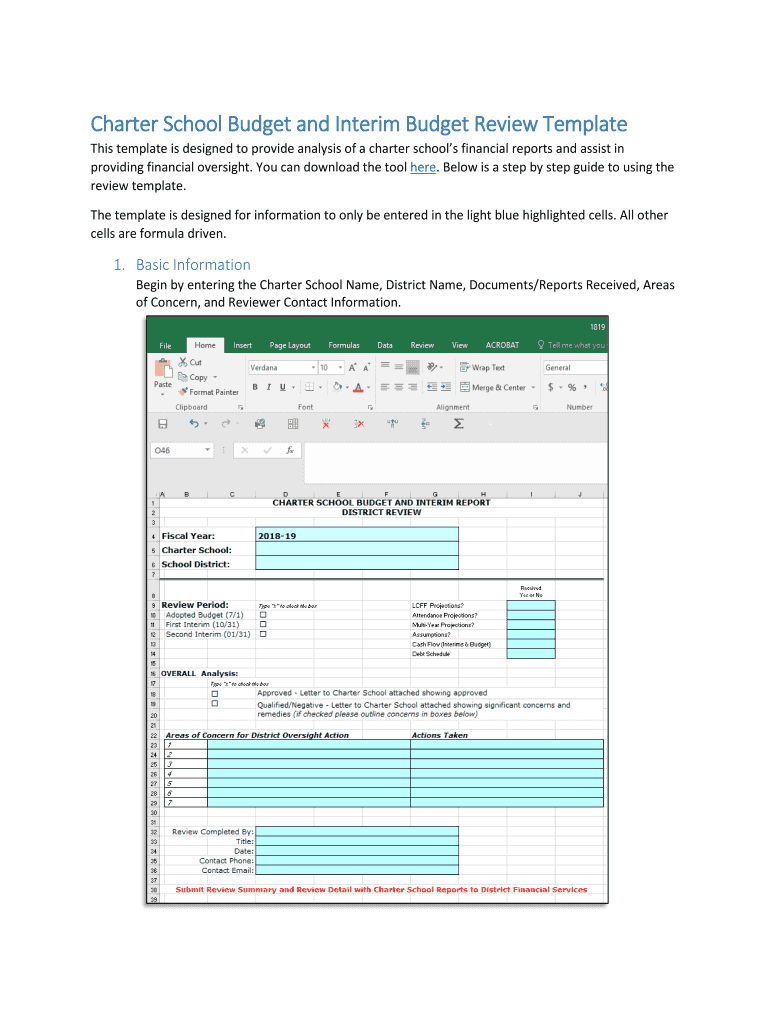Check the First Interim (10/31) box
The width and height of the screenshot is (770, 1024).
point(263,624)
